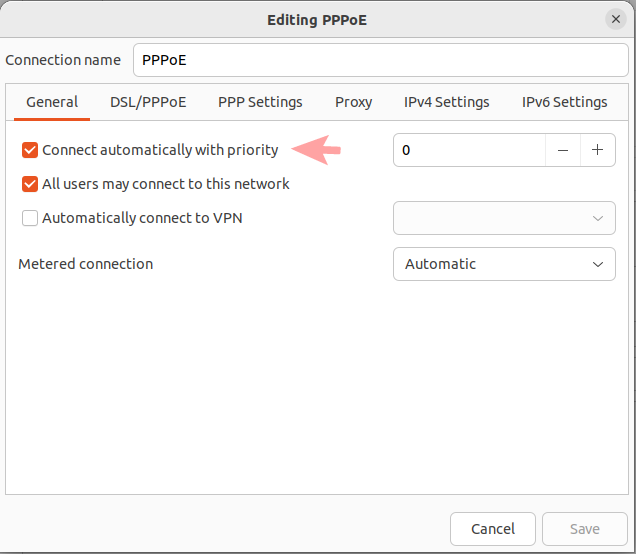Click the Save button

[x=584, y=528]
